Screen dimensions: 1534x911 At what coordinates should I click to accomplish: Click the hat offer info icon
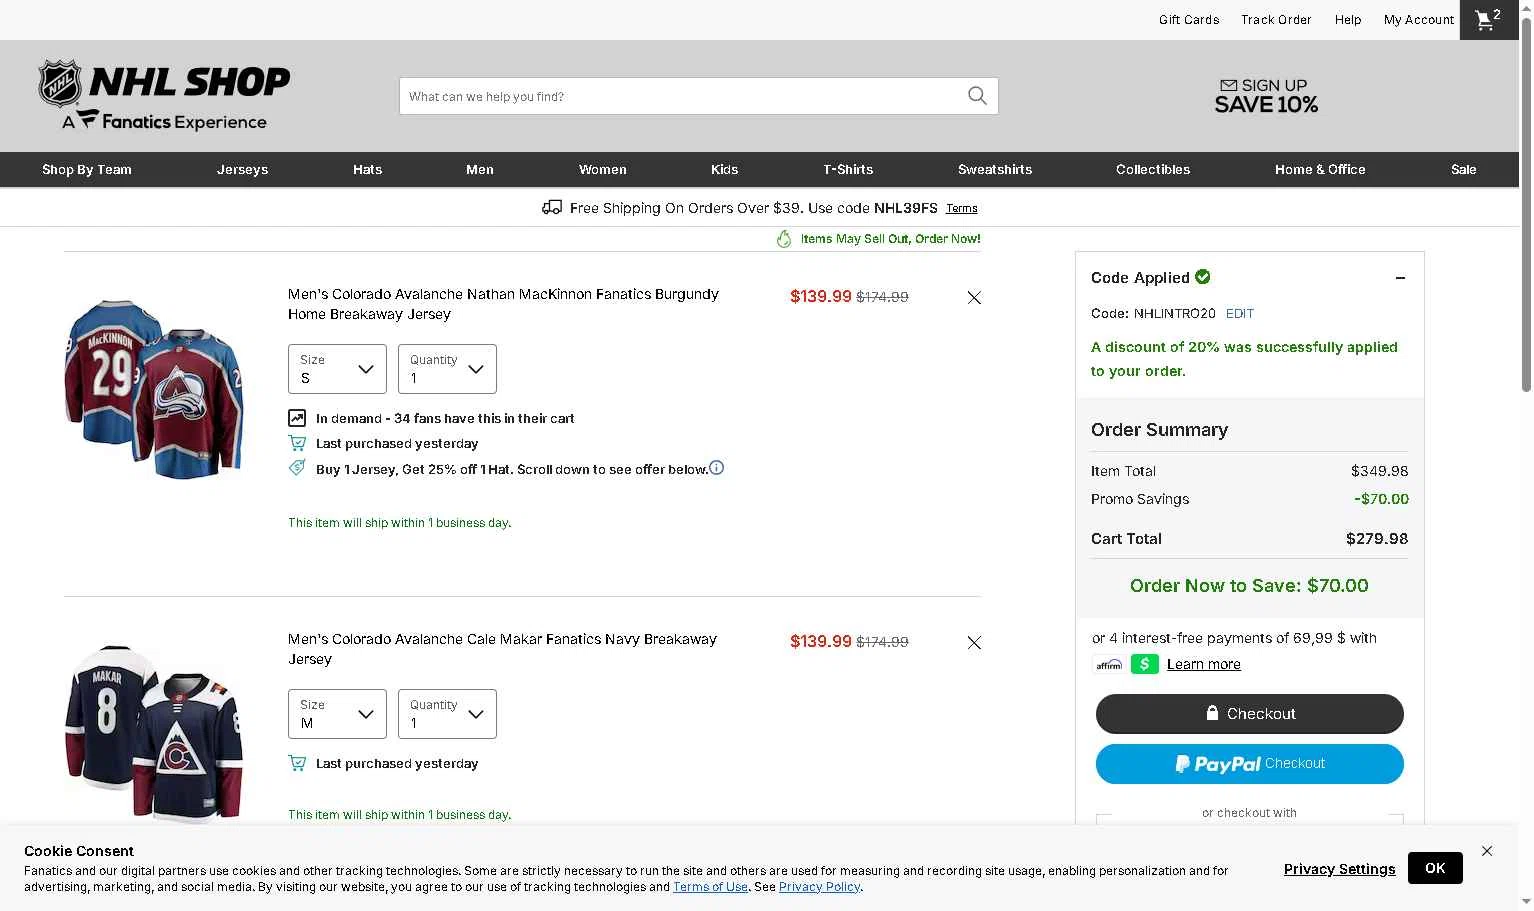pos(716,468)
